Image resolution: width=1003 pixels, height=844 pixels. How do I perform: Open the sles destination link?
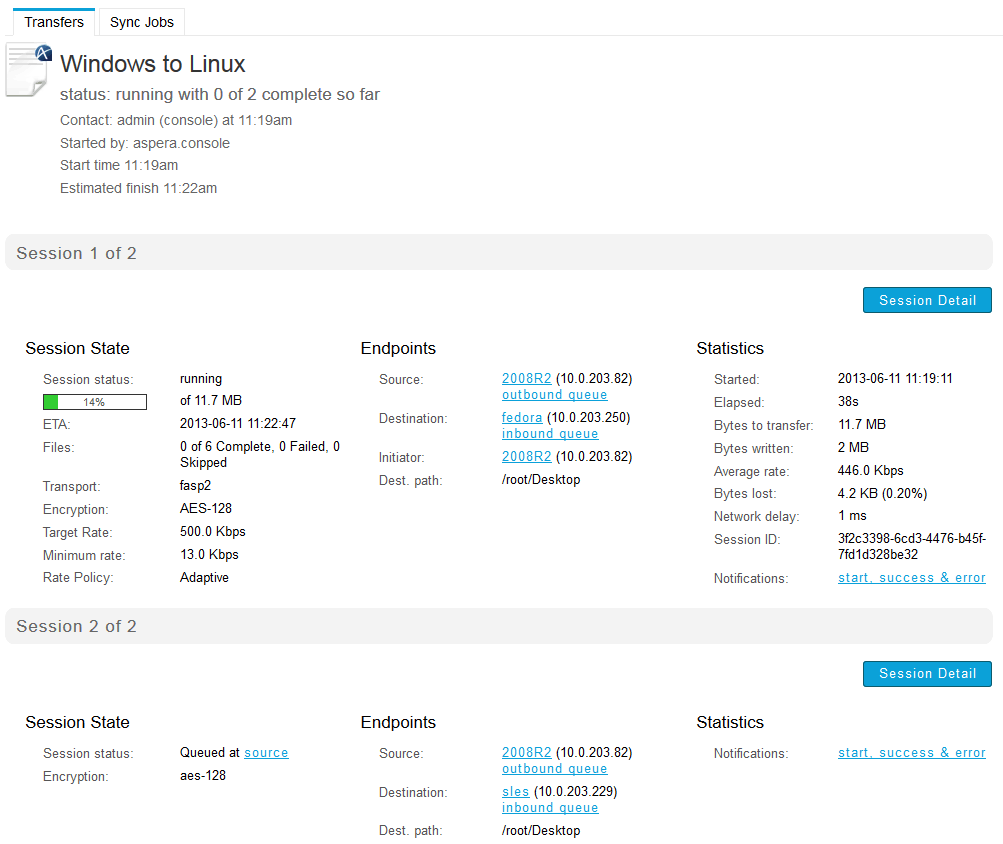(516, 792)
